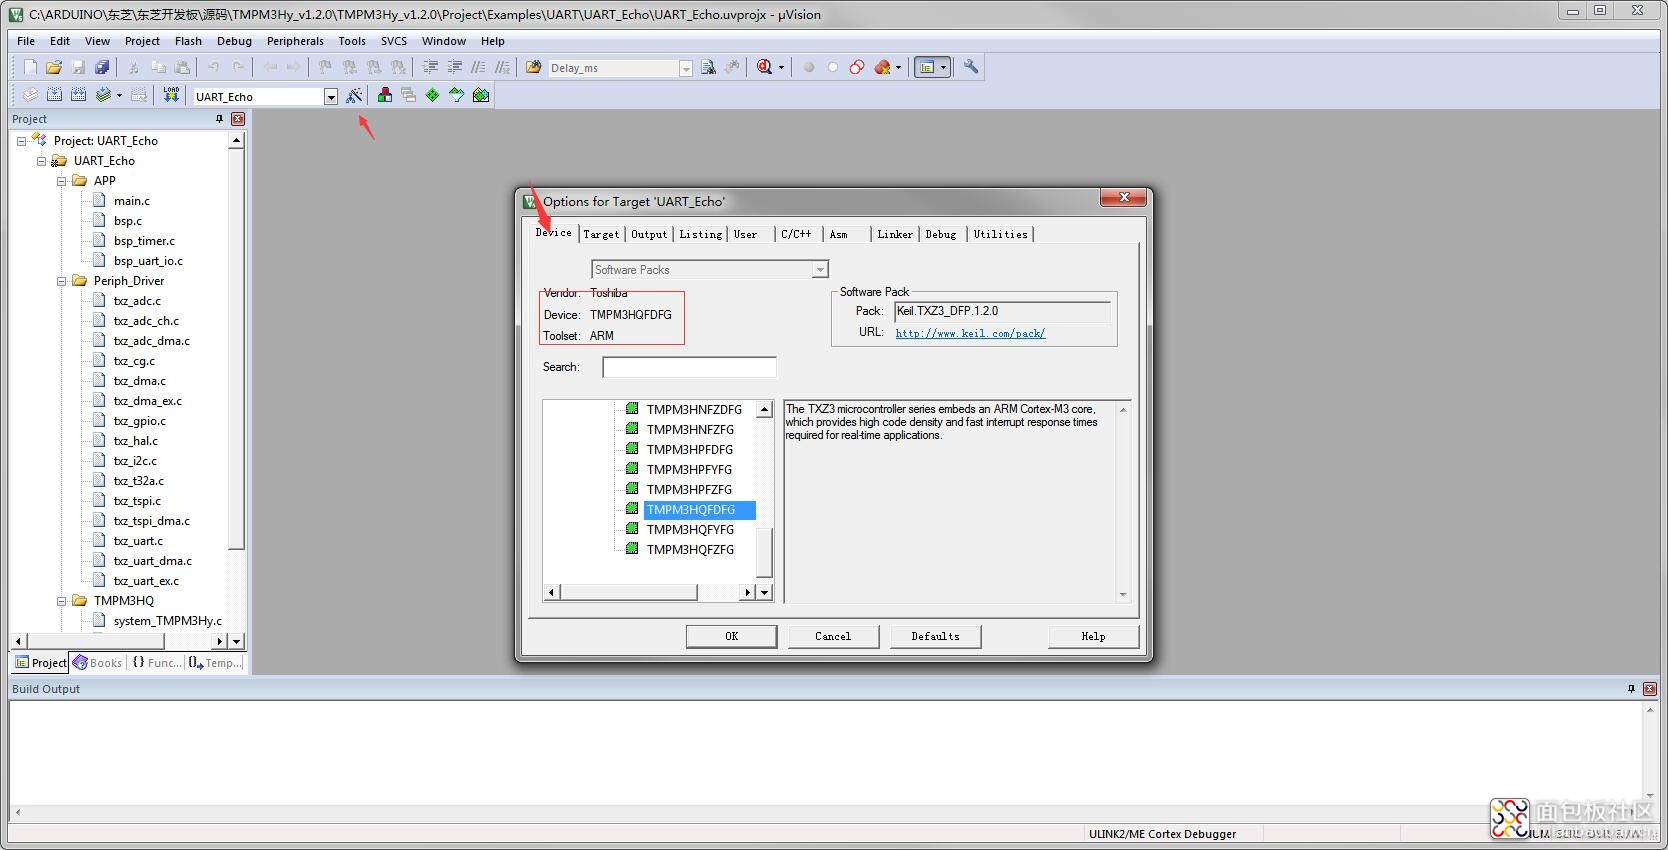Image resolution: width=1668 pixels, height=850 pixels.
Task: Click the Comment selection toolbar icon
Action: click(478, 67)
